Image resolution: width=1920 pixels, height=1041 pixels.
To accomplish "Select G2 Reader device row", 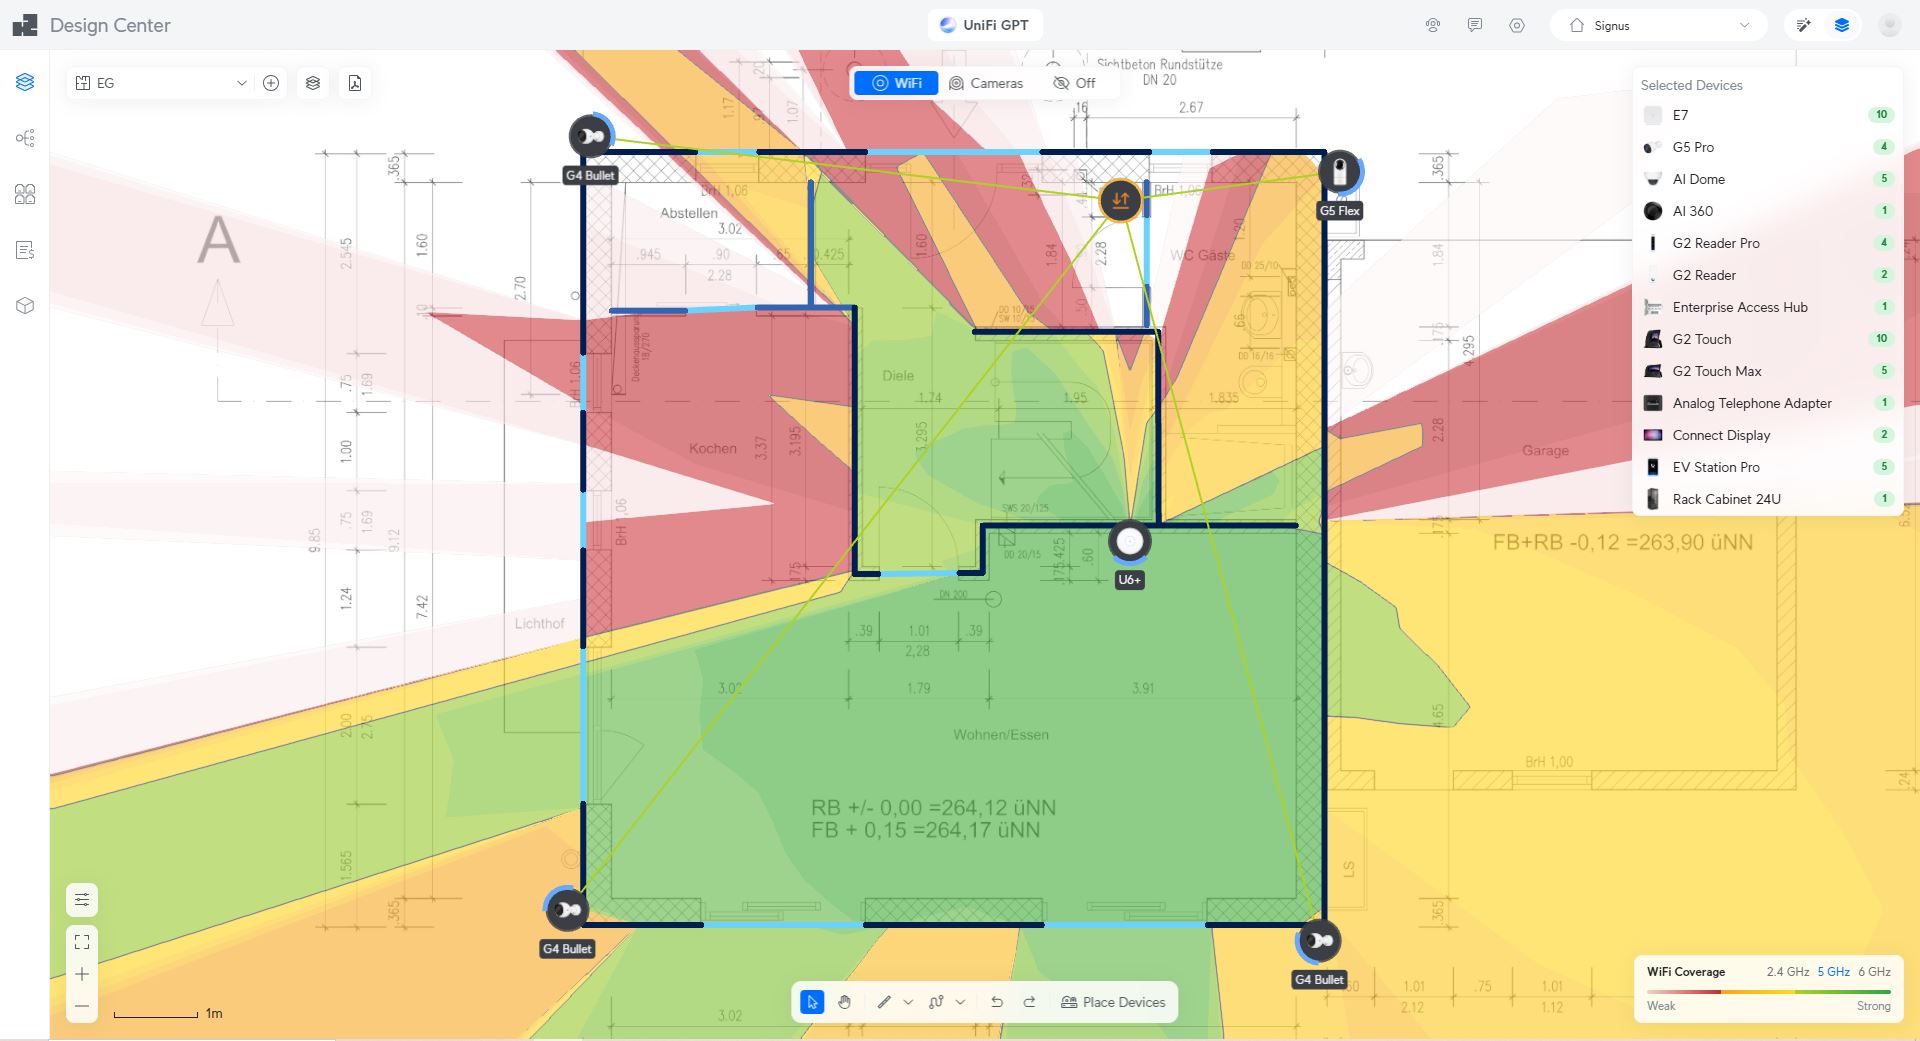I will click(1768, 275).
